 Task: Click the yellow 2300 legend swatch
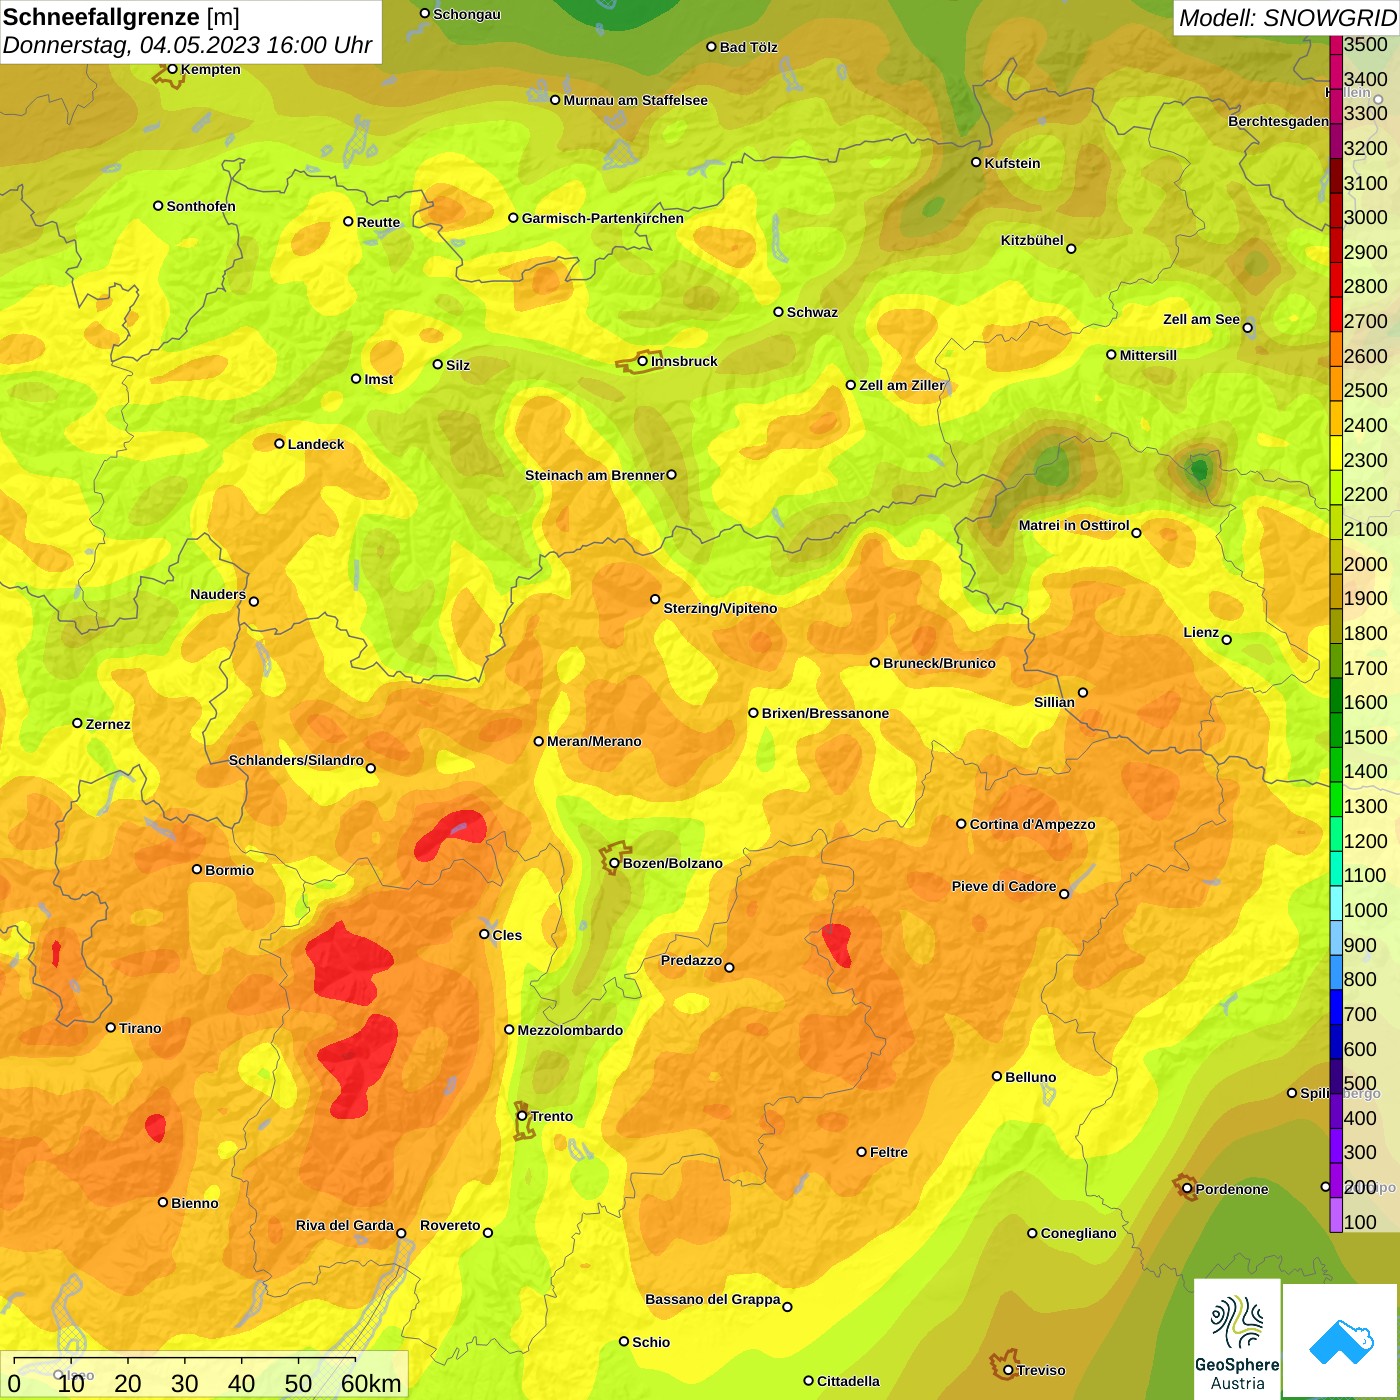click(1336, 452)
